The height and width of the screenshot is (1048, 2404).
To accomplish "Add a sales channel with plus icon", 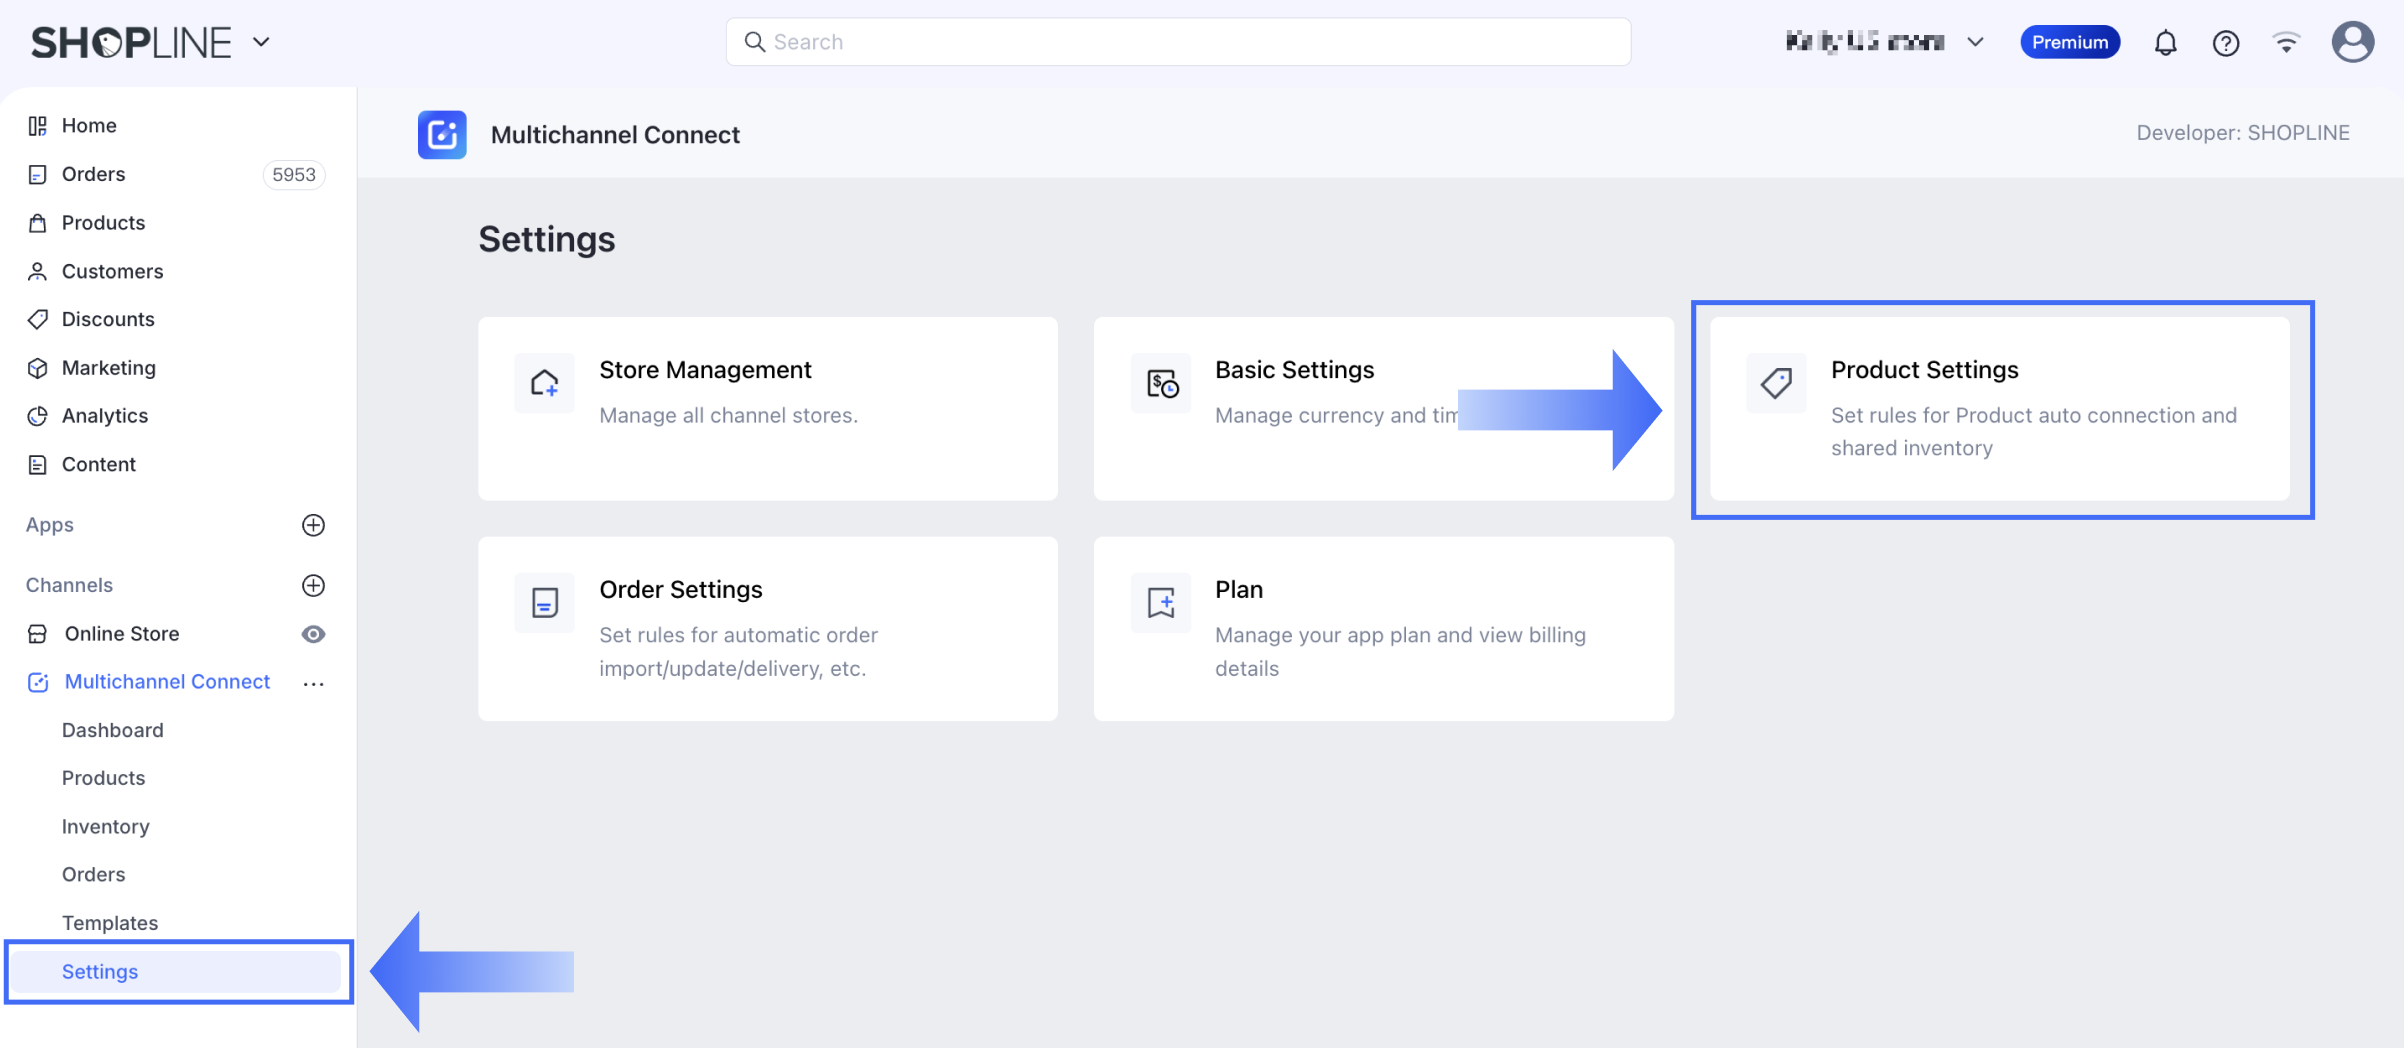I will pyautogui.click(x=313, y=585).
